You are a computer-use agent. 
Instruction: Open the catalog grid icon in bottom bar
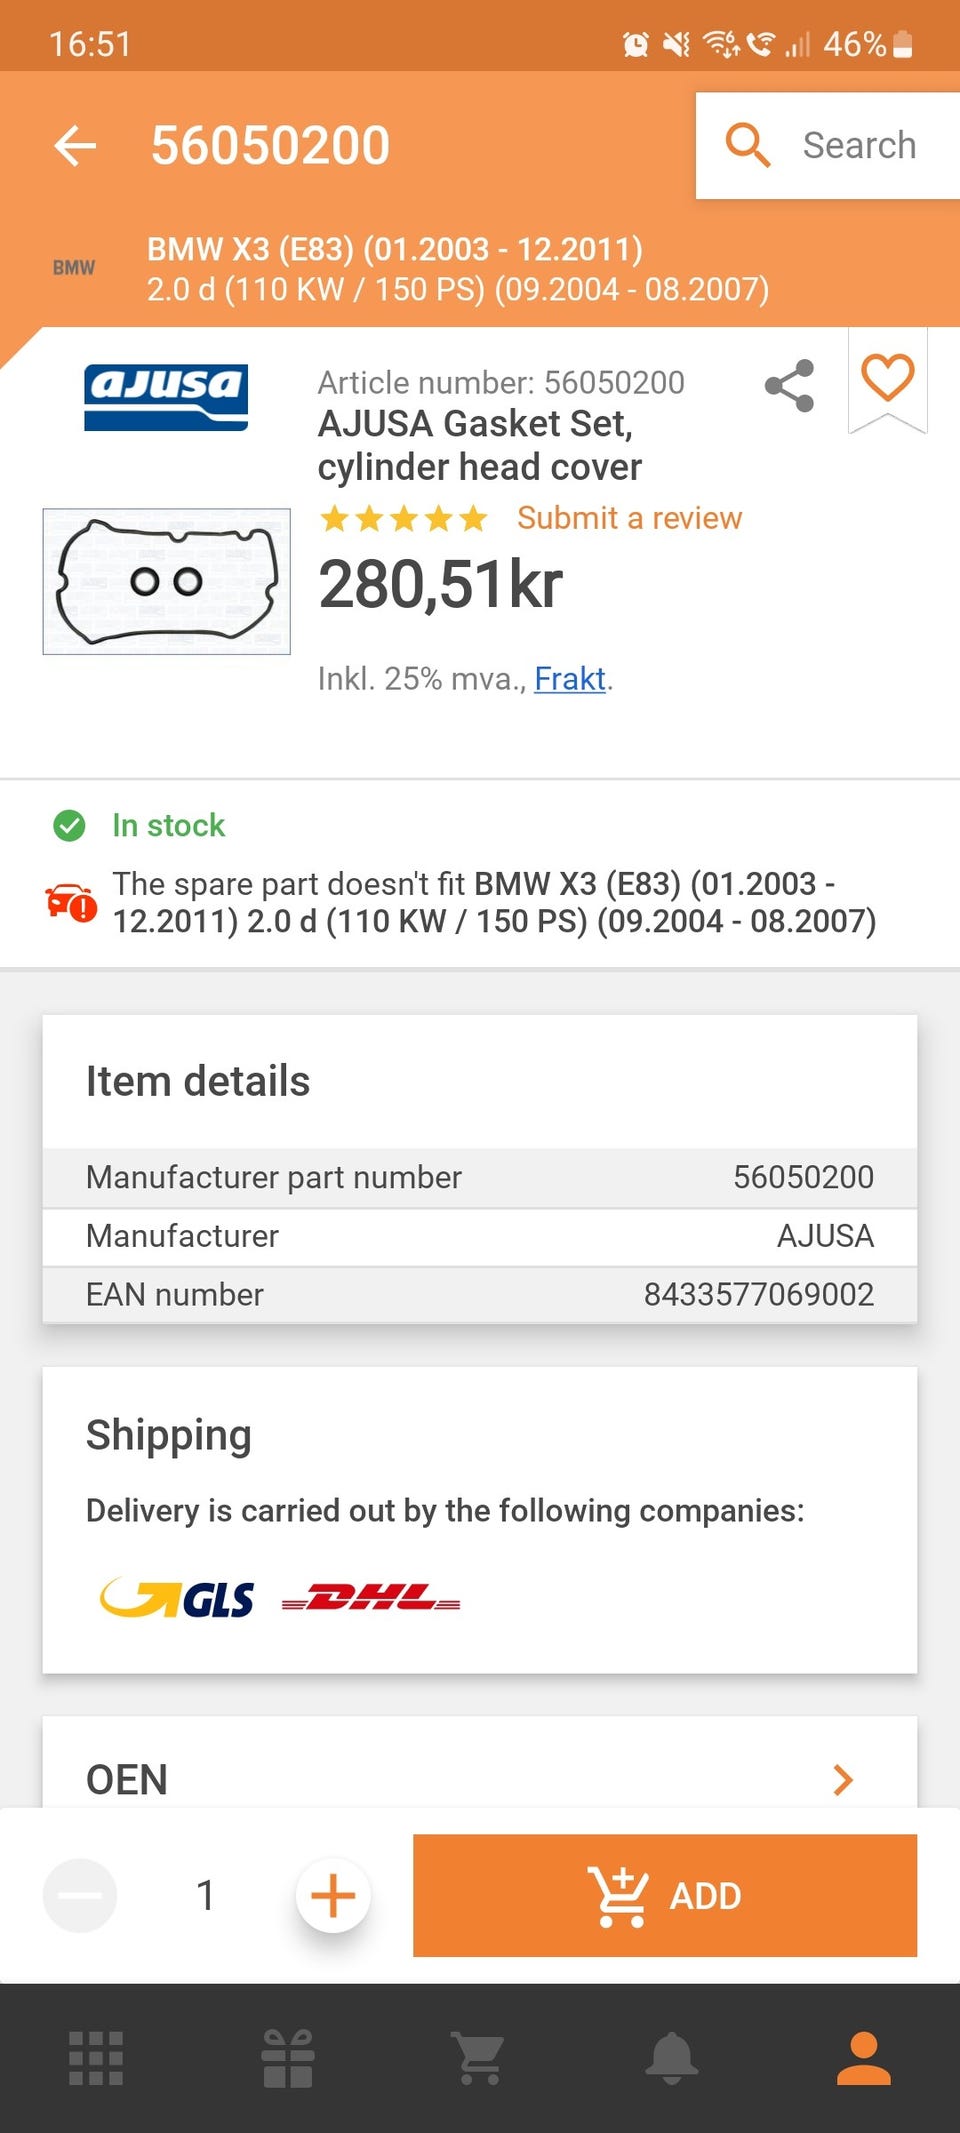pos(96,2058)
